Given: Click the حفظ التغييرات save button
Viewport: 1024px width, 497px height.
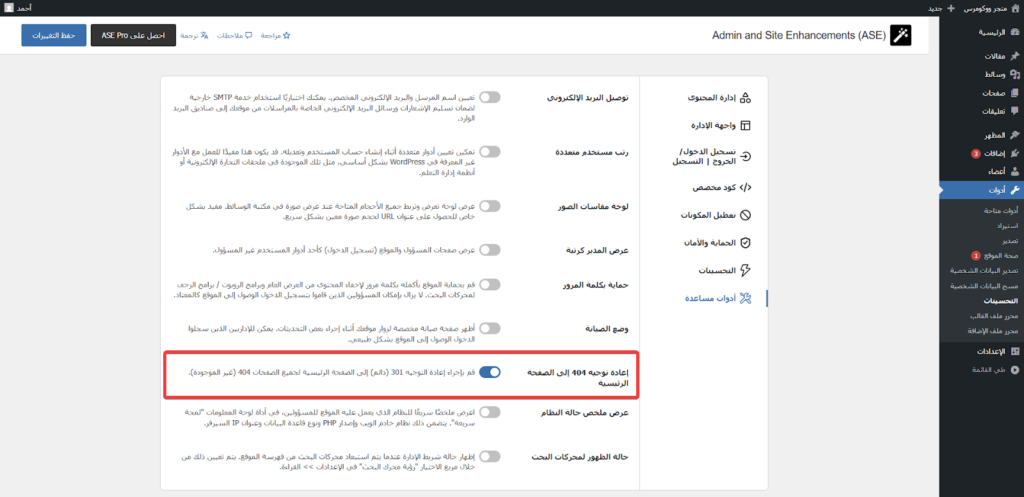Looking at the screenshot, I should point(54,35).
